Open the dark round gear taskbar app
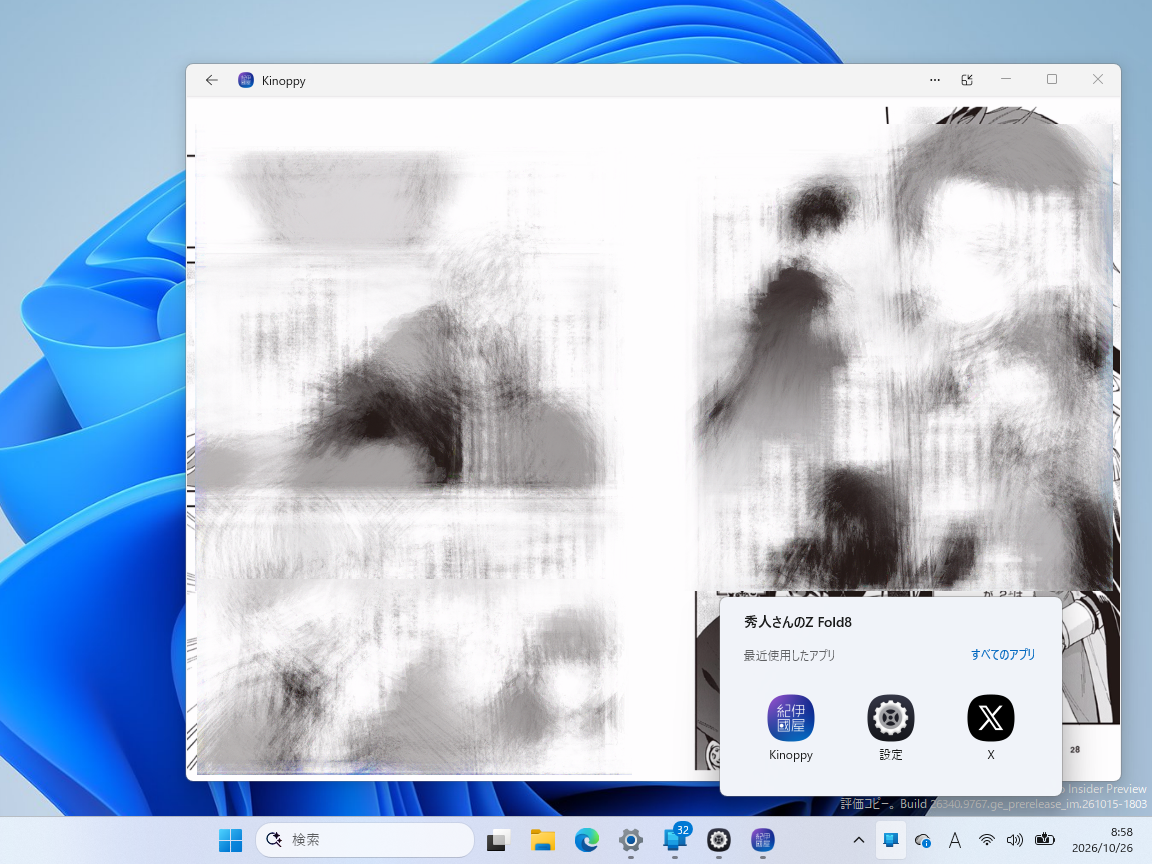Image resolution: width=1152 pixels, height=864 pixels. [x=719, y=840]
